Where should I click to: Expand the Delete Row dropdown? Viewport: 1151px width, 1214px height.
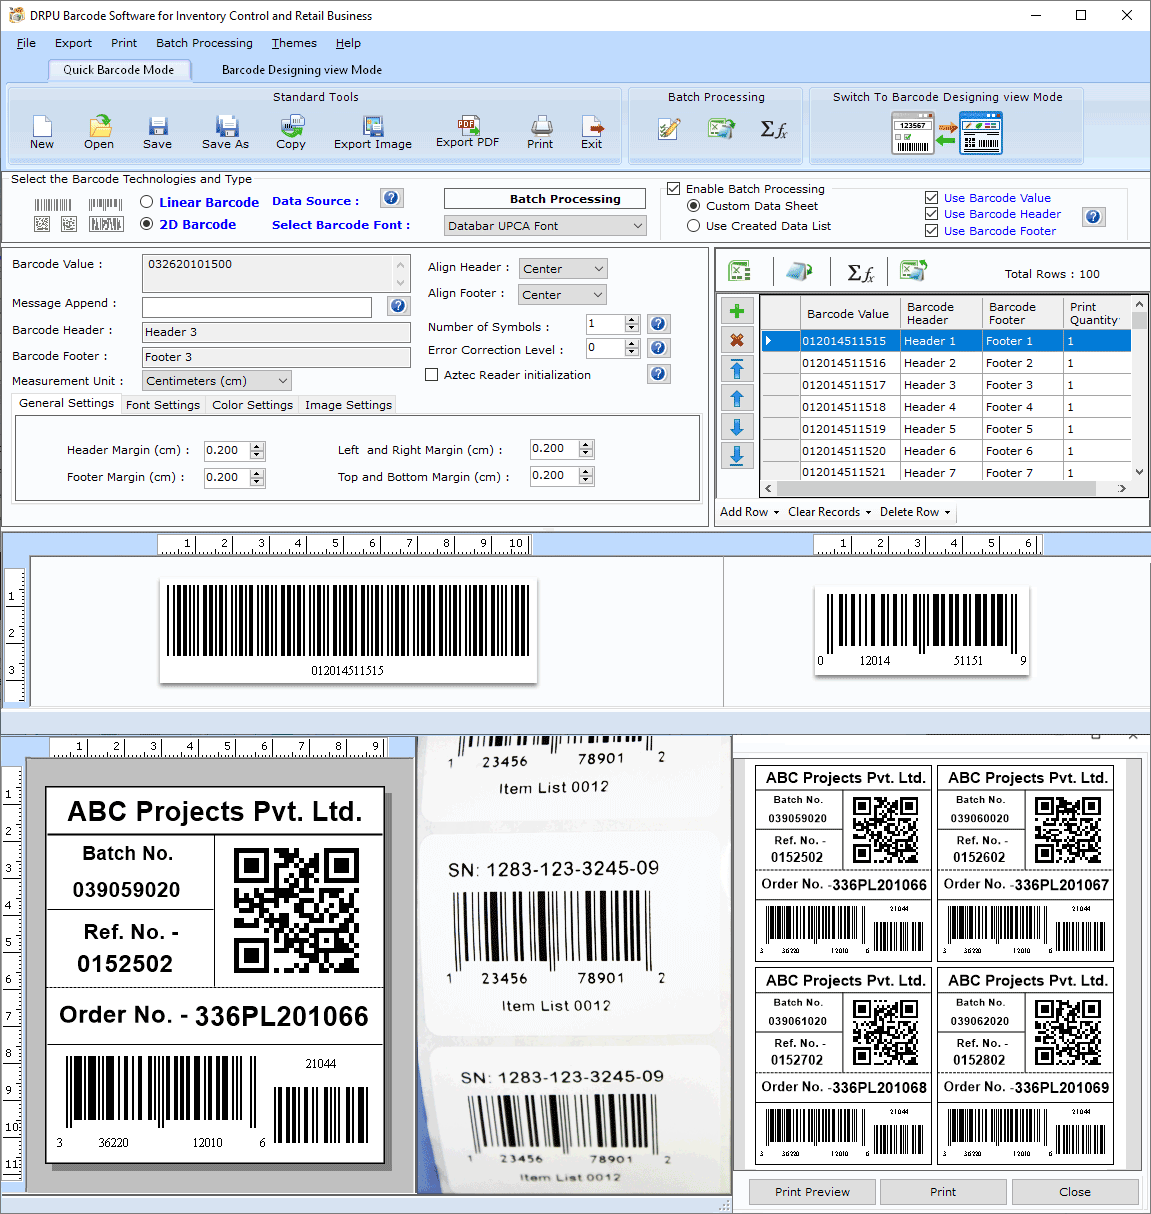pos(914,512)
